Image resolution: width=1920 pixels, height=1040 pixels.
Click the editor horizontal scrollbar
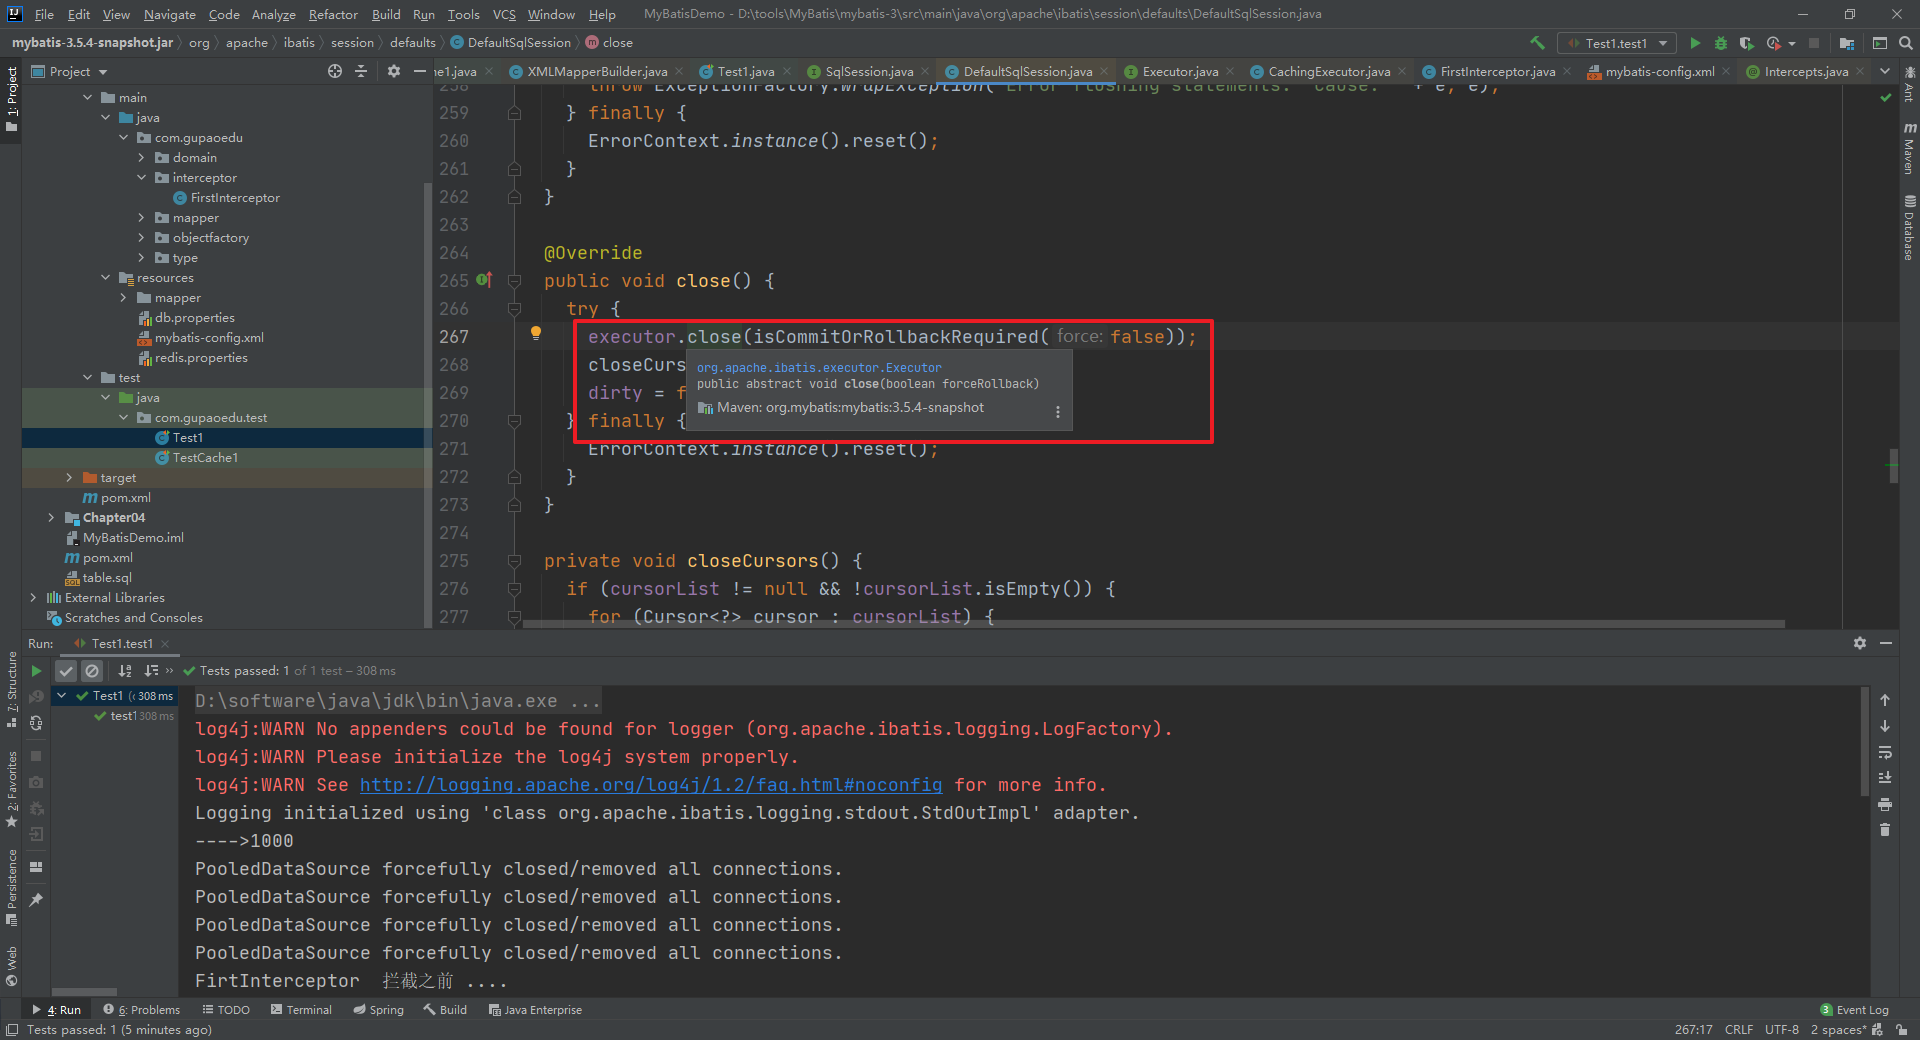pyautogui.click(x=1153, y=624)
